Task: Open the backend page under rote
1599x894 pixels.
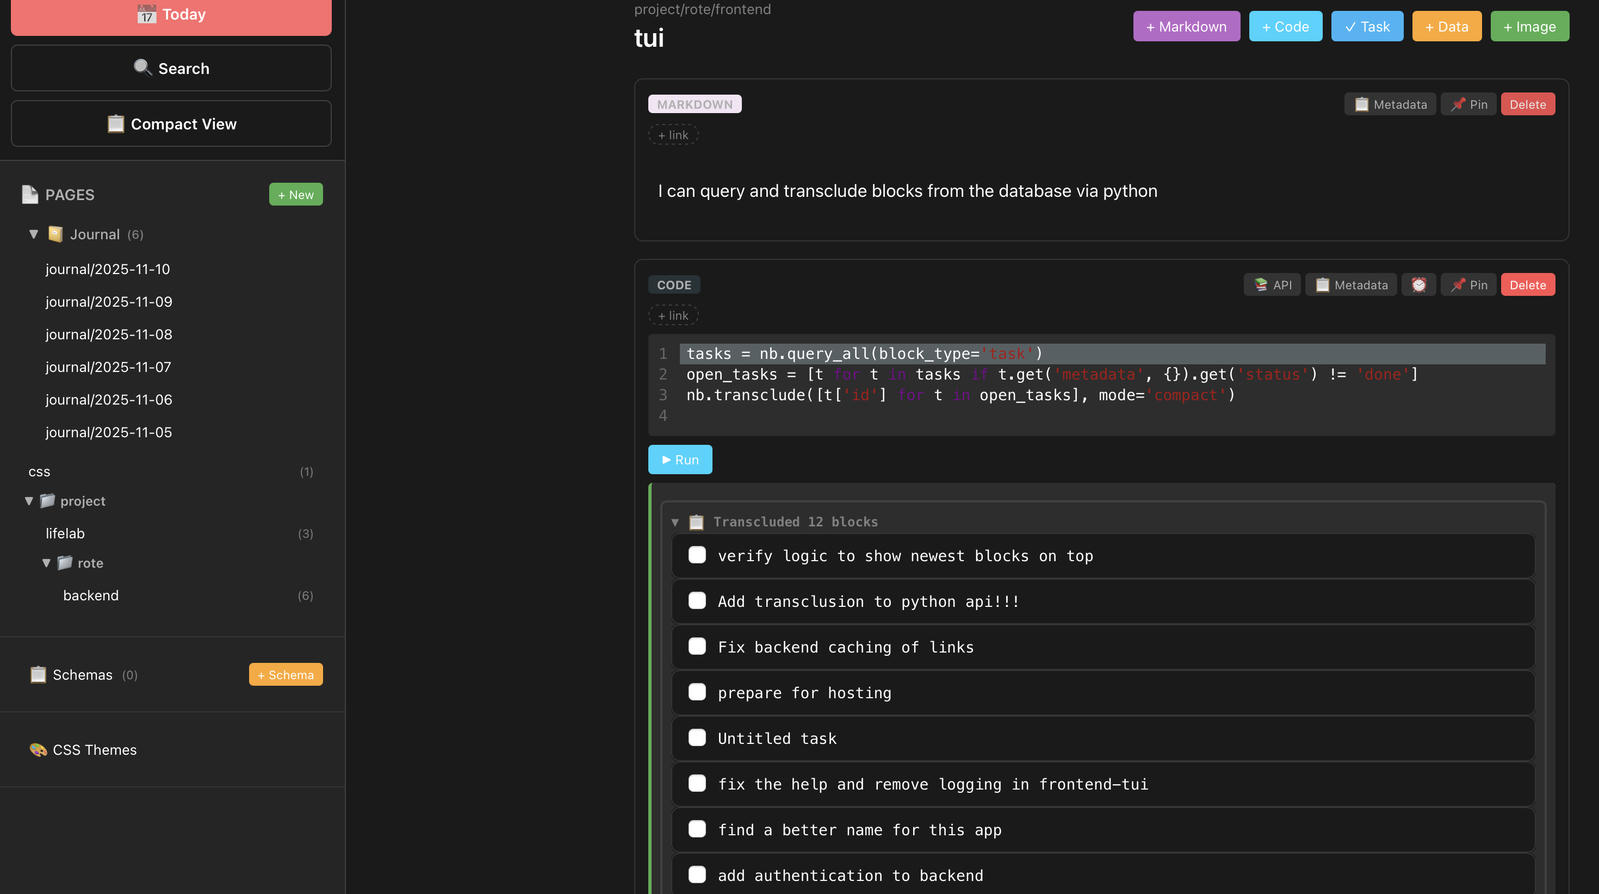Action: (91, 595)
